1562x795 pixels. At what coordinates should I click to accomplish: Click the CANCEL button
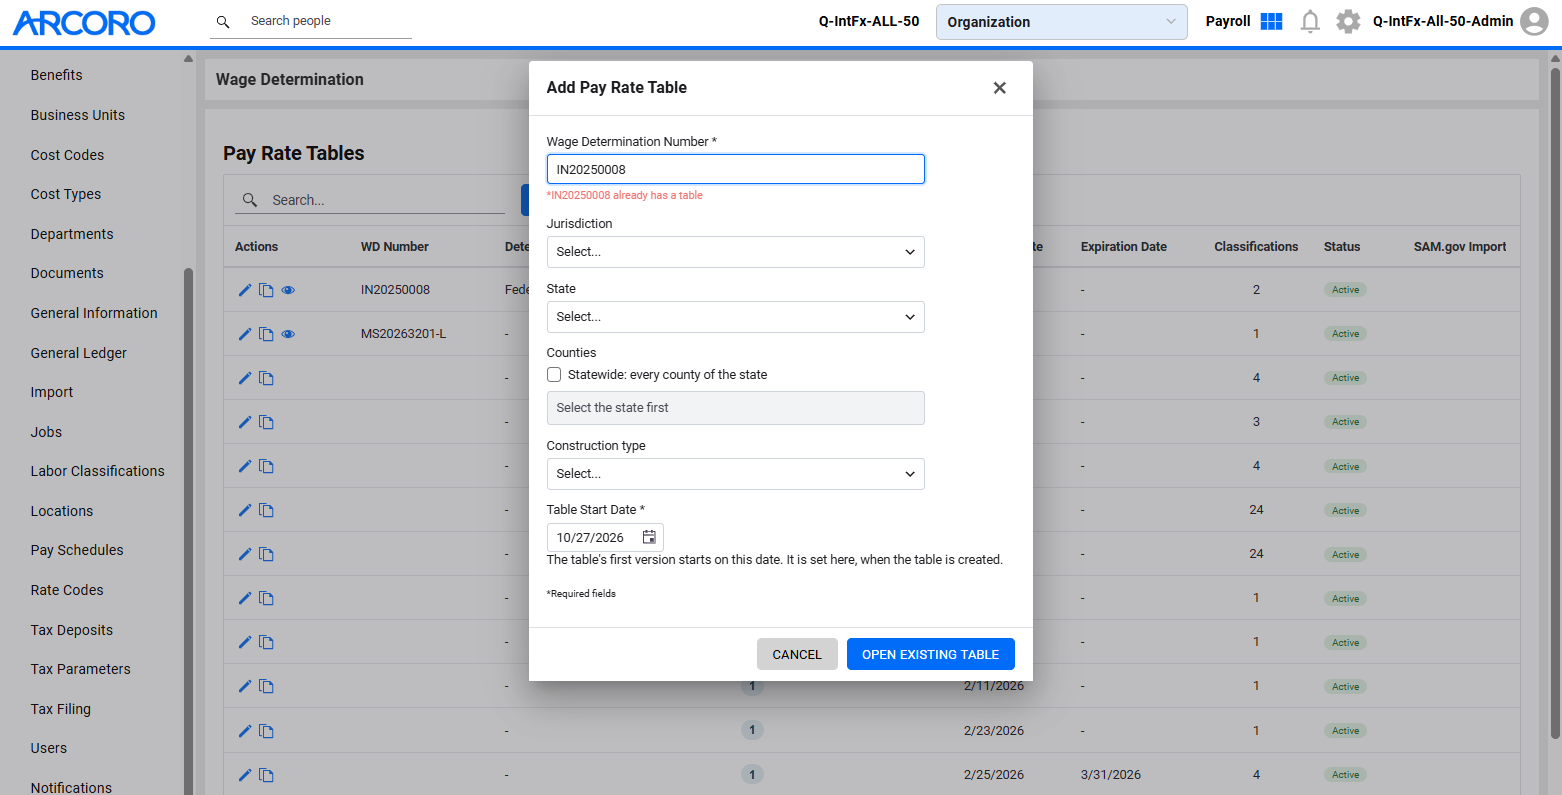click(797, 654)
